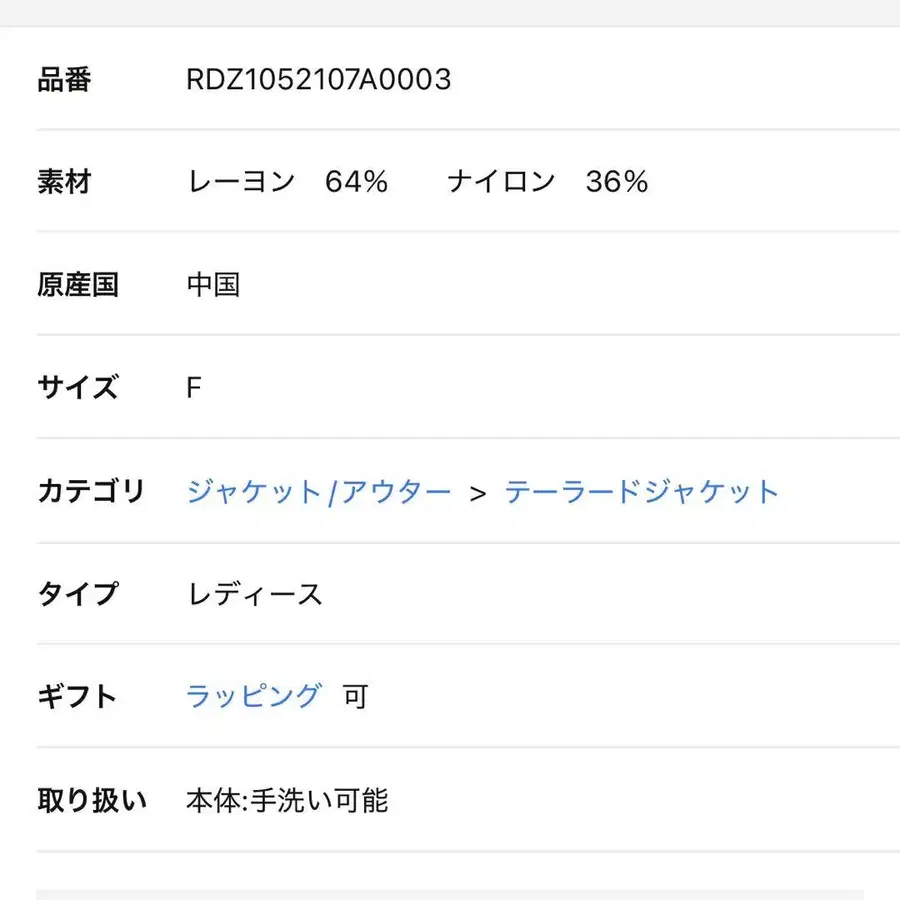Viewport: 900px width, 900px height.
Task: Click the 原産国 row label
Action: click(78, 285)
